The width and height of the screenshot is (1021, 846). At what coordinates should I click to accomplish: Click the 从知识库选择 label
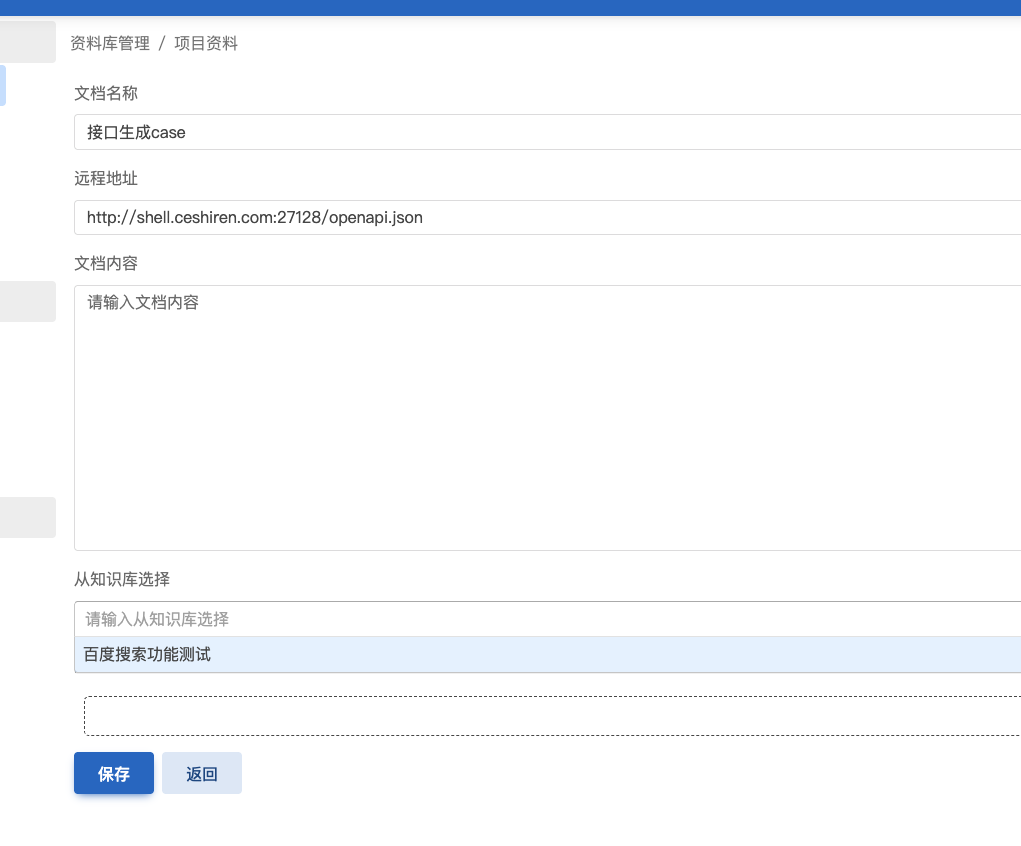click(122, 579)
